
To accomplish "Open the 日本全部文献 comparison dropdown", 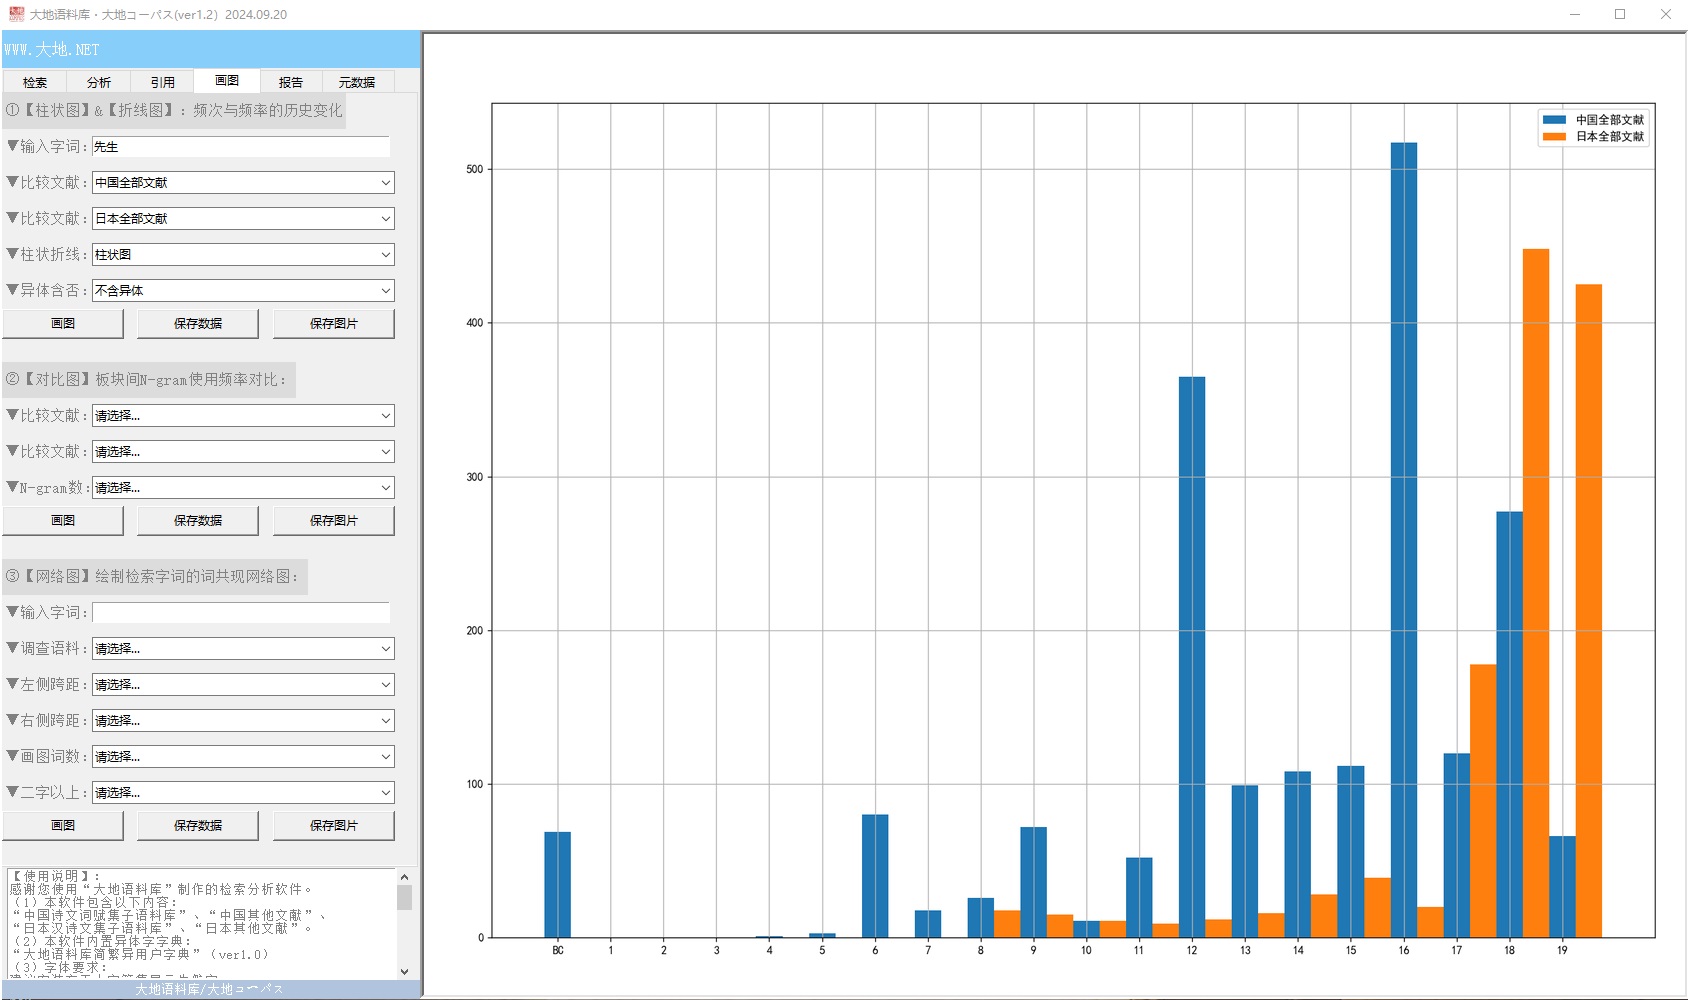I will coord(243,218).
